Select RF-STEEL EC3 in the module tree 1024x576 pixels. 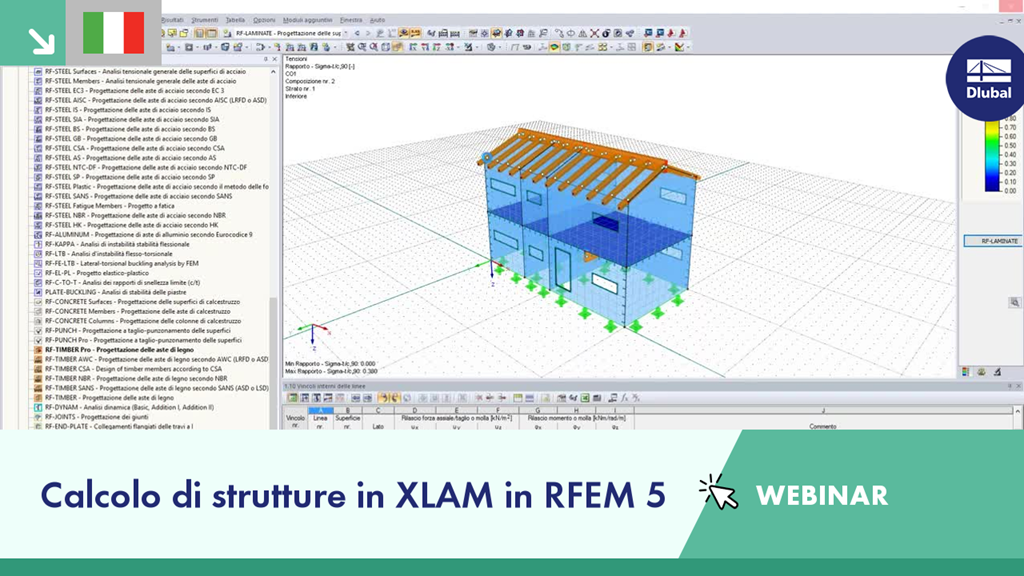[134, 91]
